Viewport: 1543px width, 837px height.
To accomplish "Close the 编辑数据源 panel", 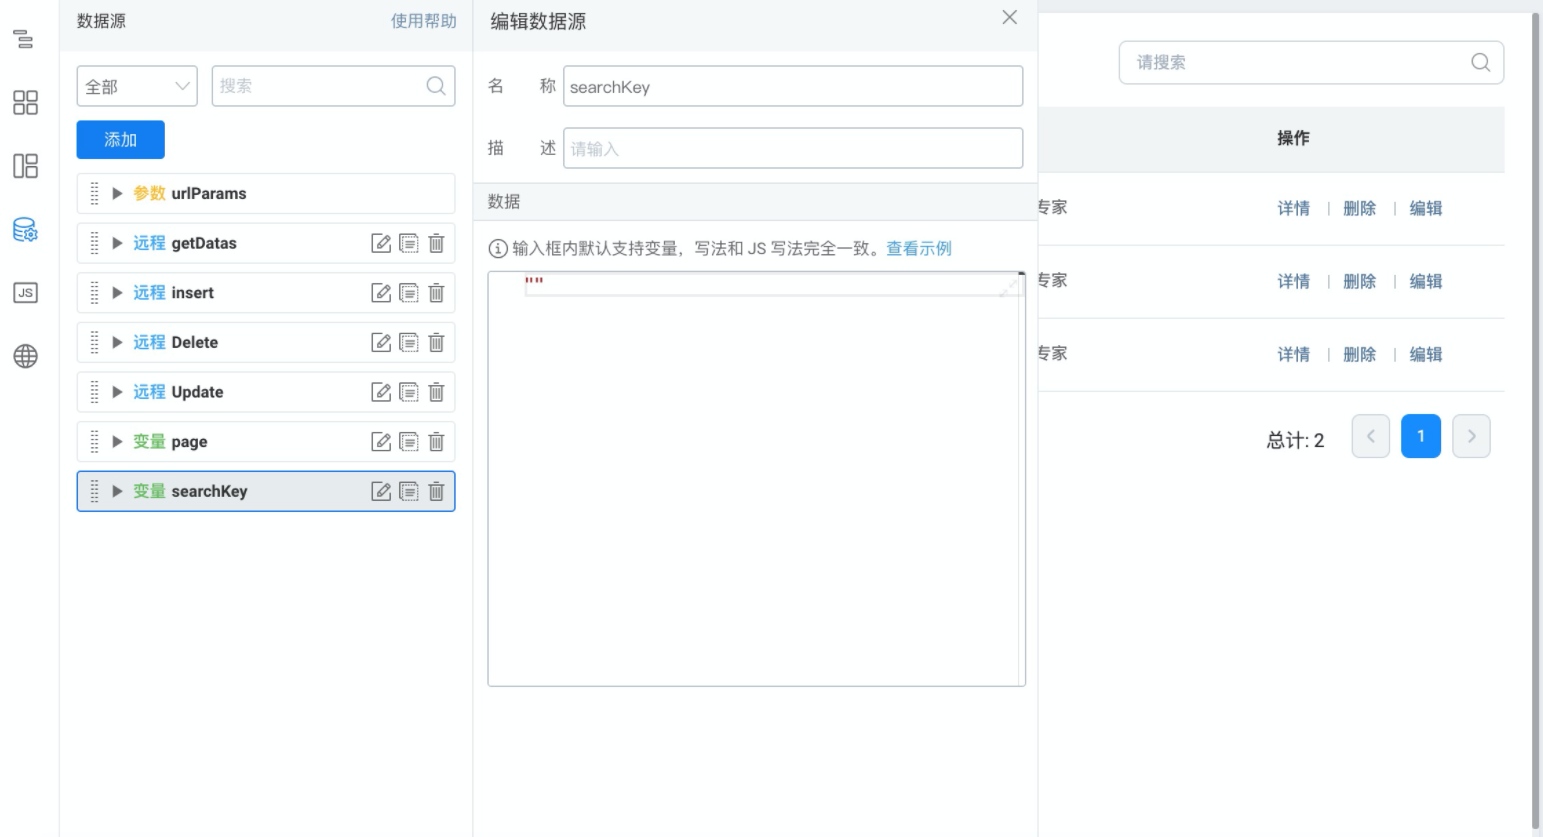I will 1010,17.
